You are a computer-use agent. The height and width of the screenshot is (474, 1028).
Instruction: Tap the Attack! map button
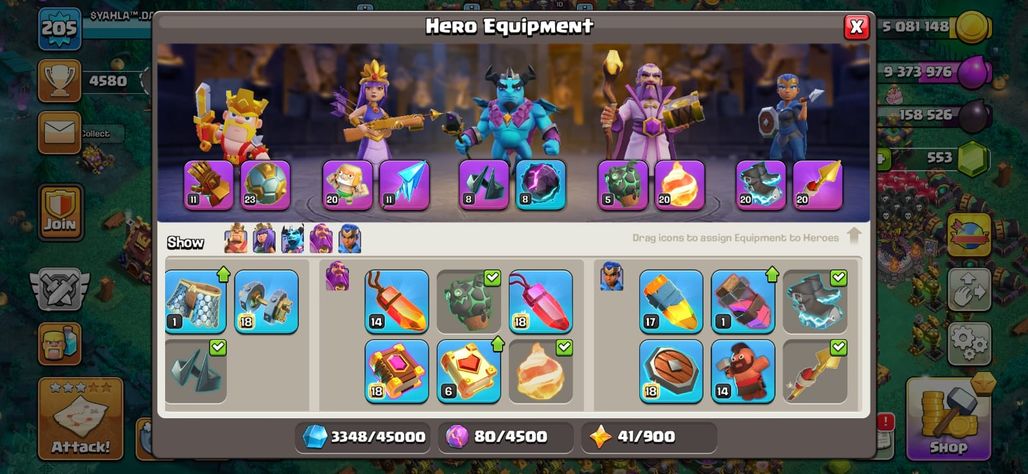[x=81, y=419]
